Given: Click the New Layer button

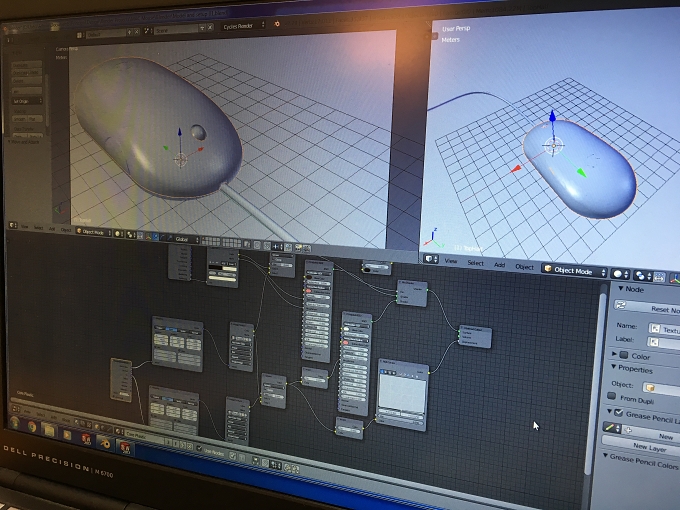Looking at the screenshot, I should (x=640, y=447).
